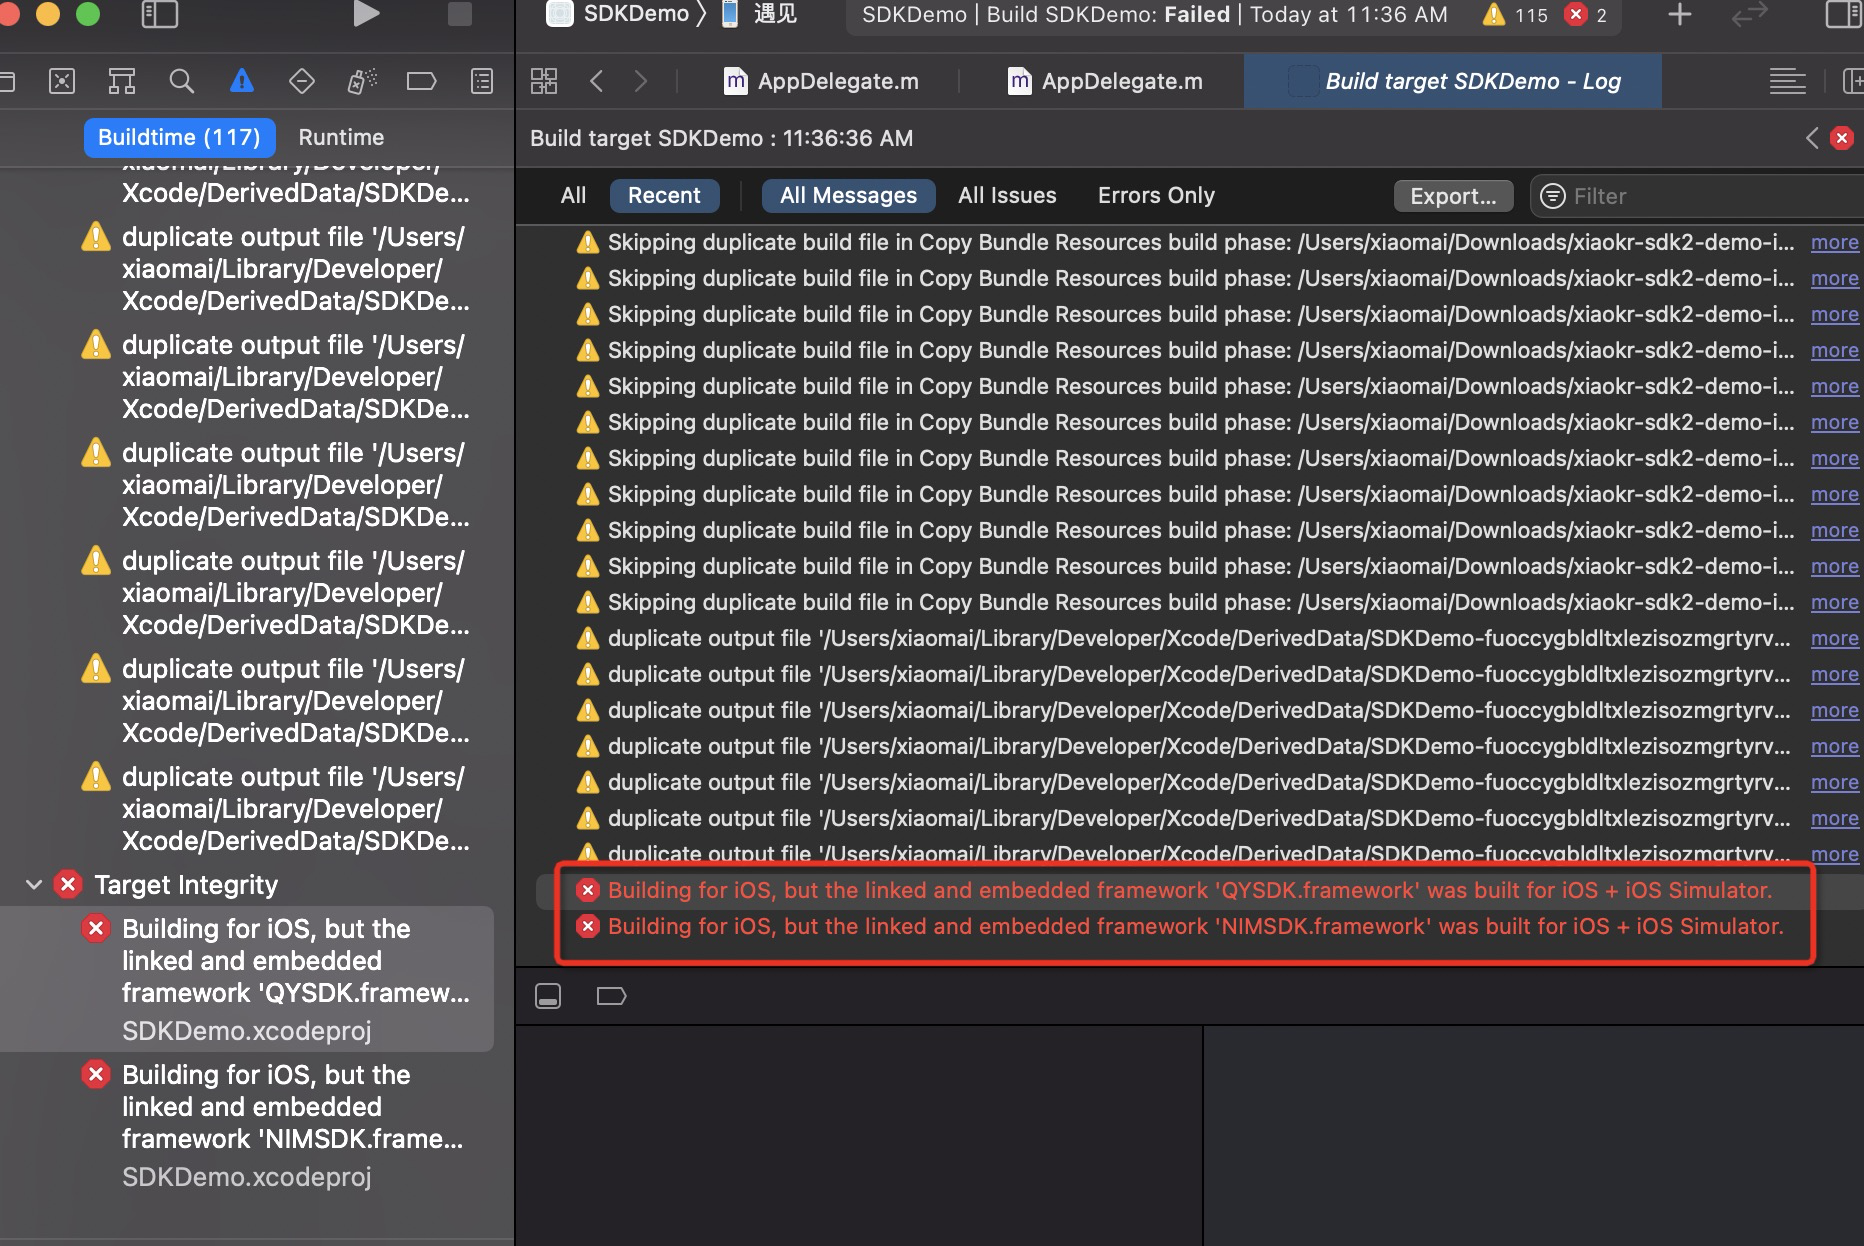1864x1246 pixels.
Task: Open the test navigator
Action: coord(302,81)
